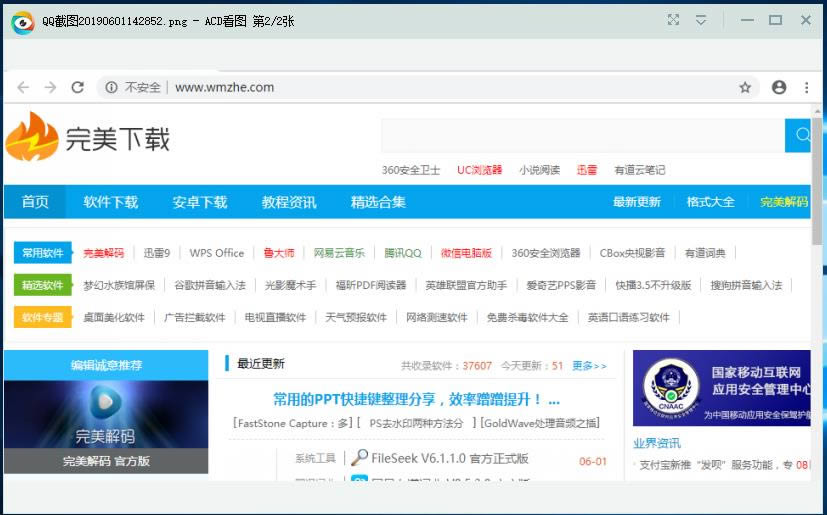Image resolution: width=827 pixels, height=515 pixels.
Task: Open the CBox央视影音 link
Action: tap(632, 253)
